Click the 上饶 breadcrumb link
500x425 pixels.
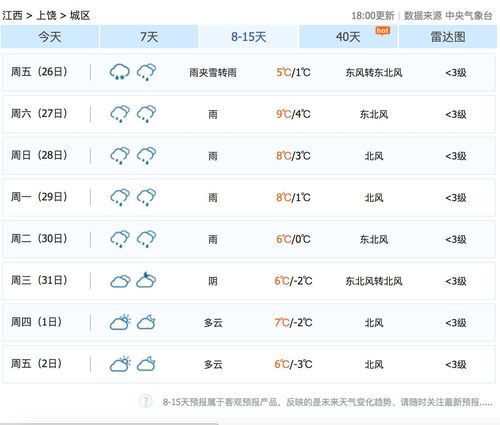point(46,15)
